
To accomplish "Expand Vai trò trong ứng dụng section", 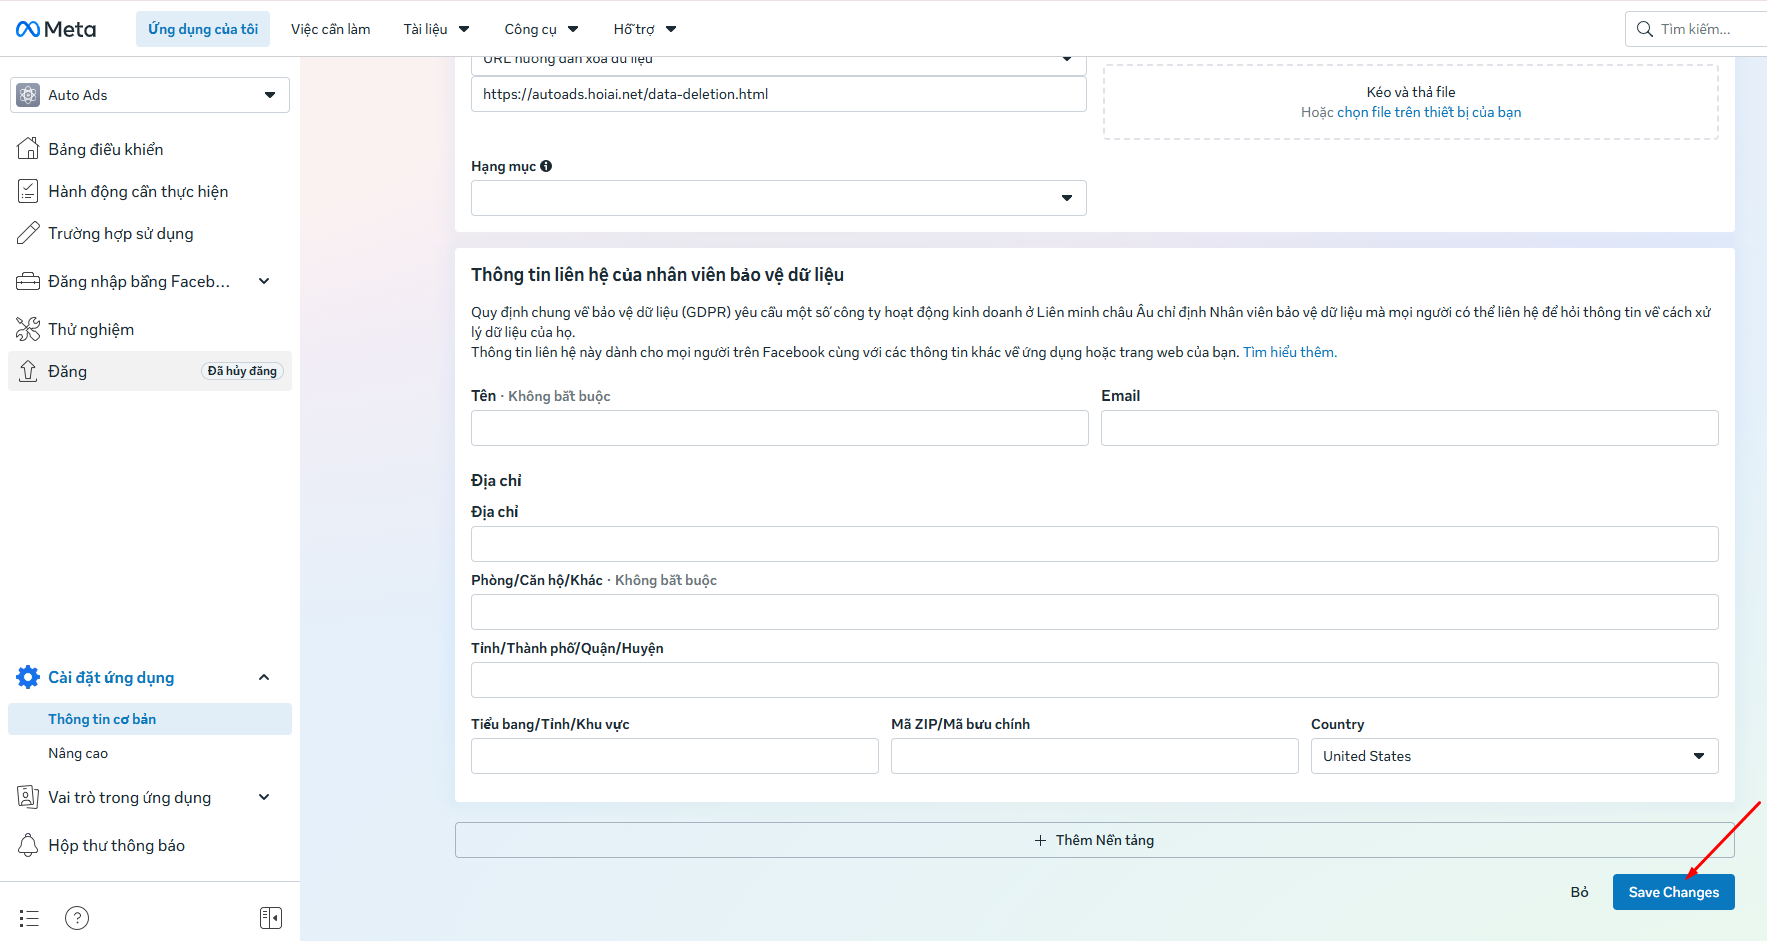I will coord(264,797).
